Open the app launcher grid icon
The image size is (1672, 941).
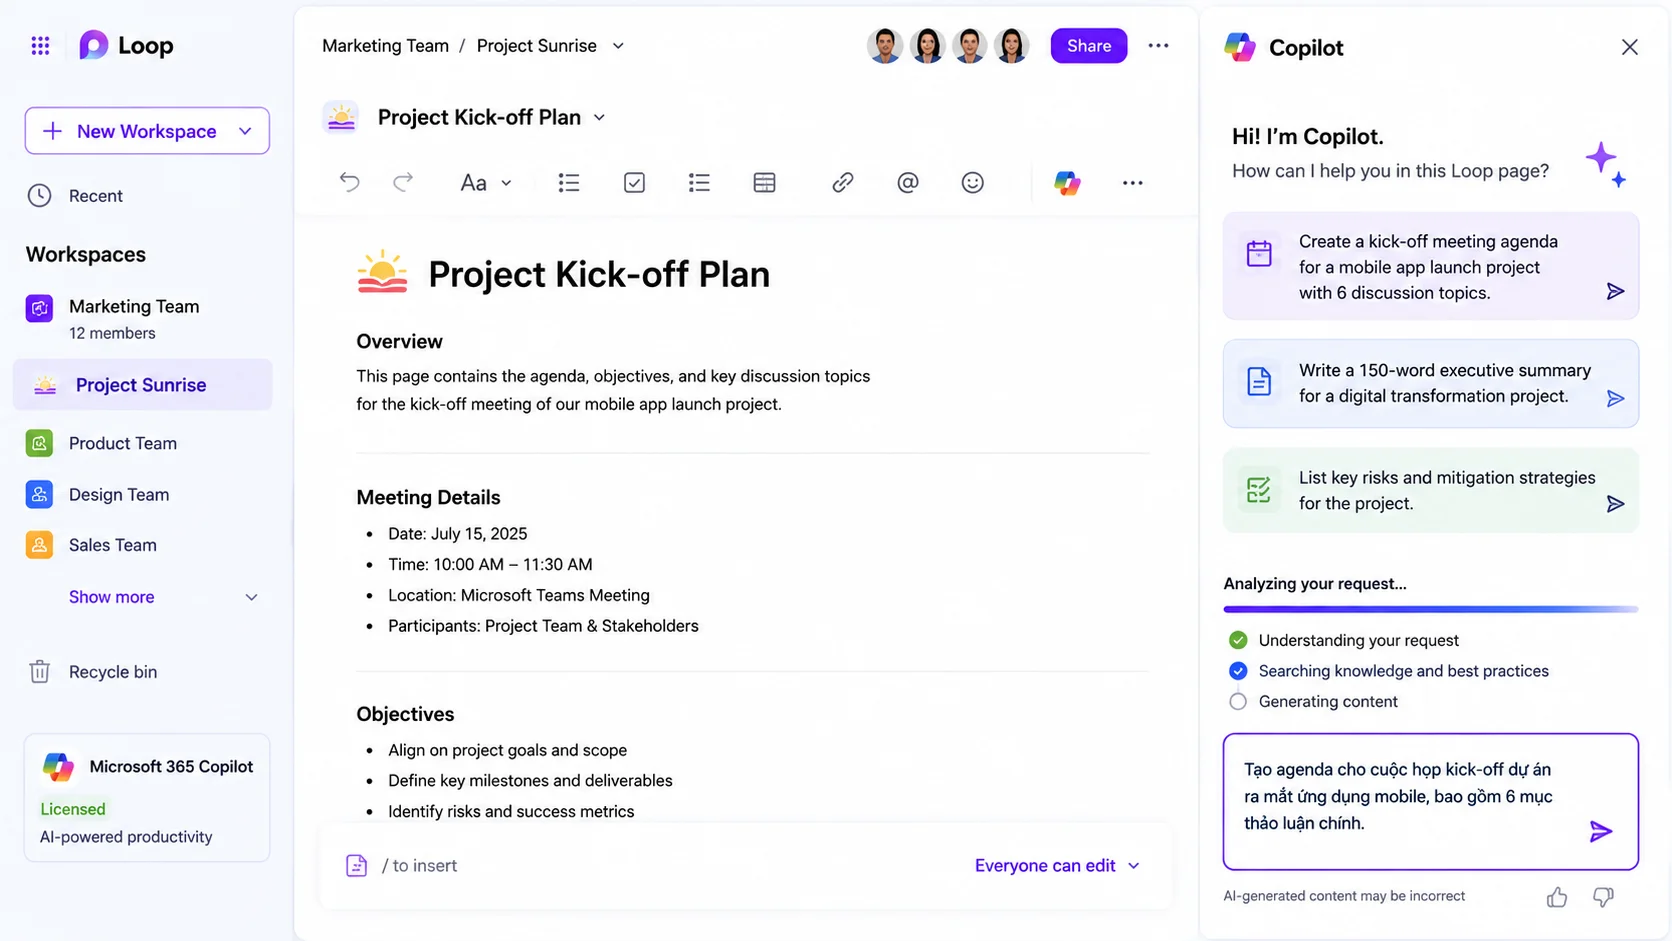click(x=40, y=46)
